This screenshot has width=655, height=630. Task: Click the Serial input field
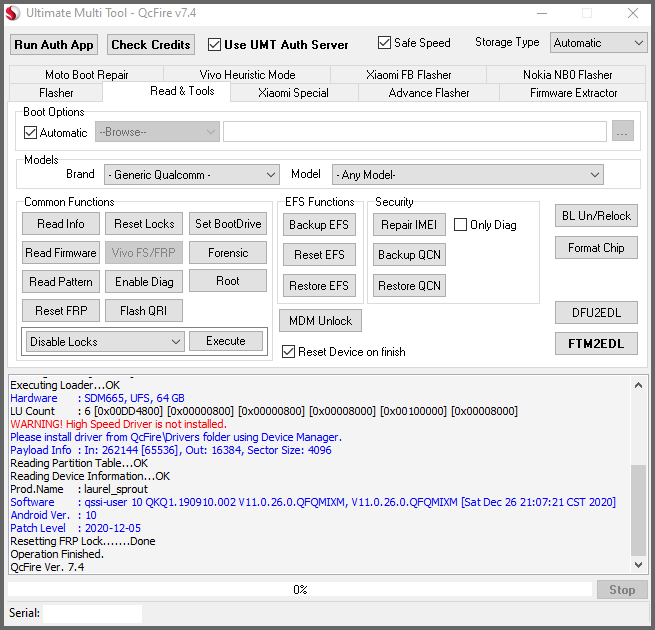[x=92, y=613]
